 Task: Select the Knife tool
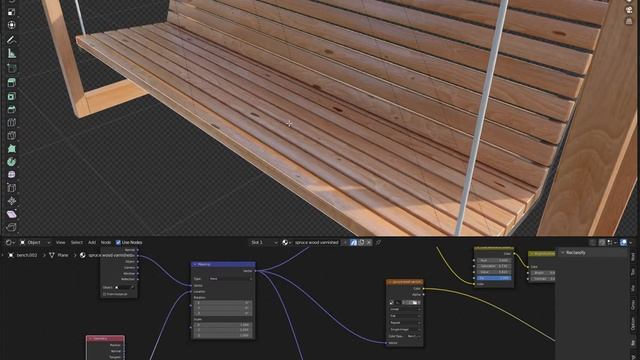(x=11, y=136)
